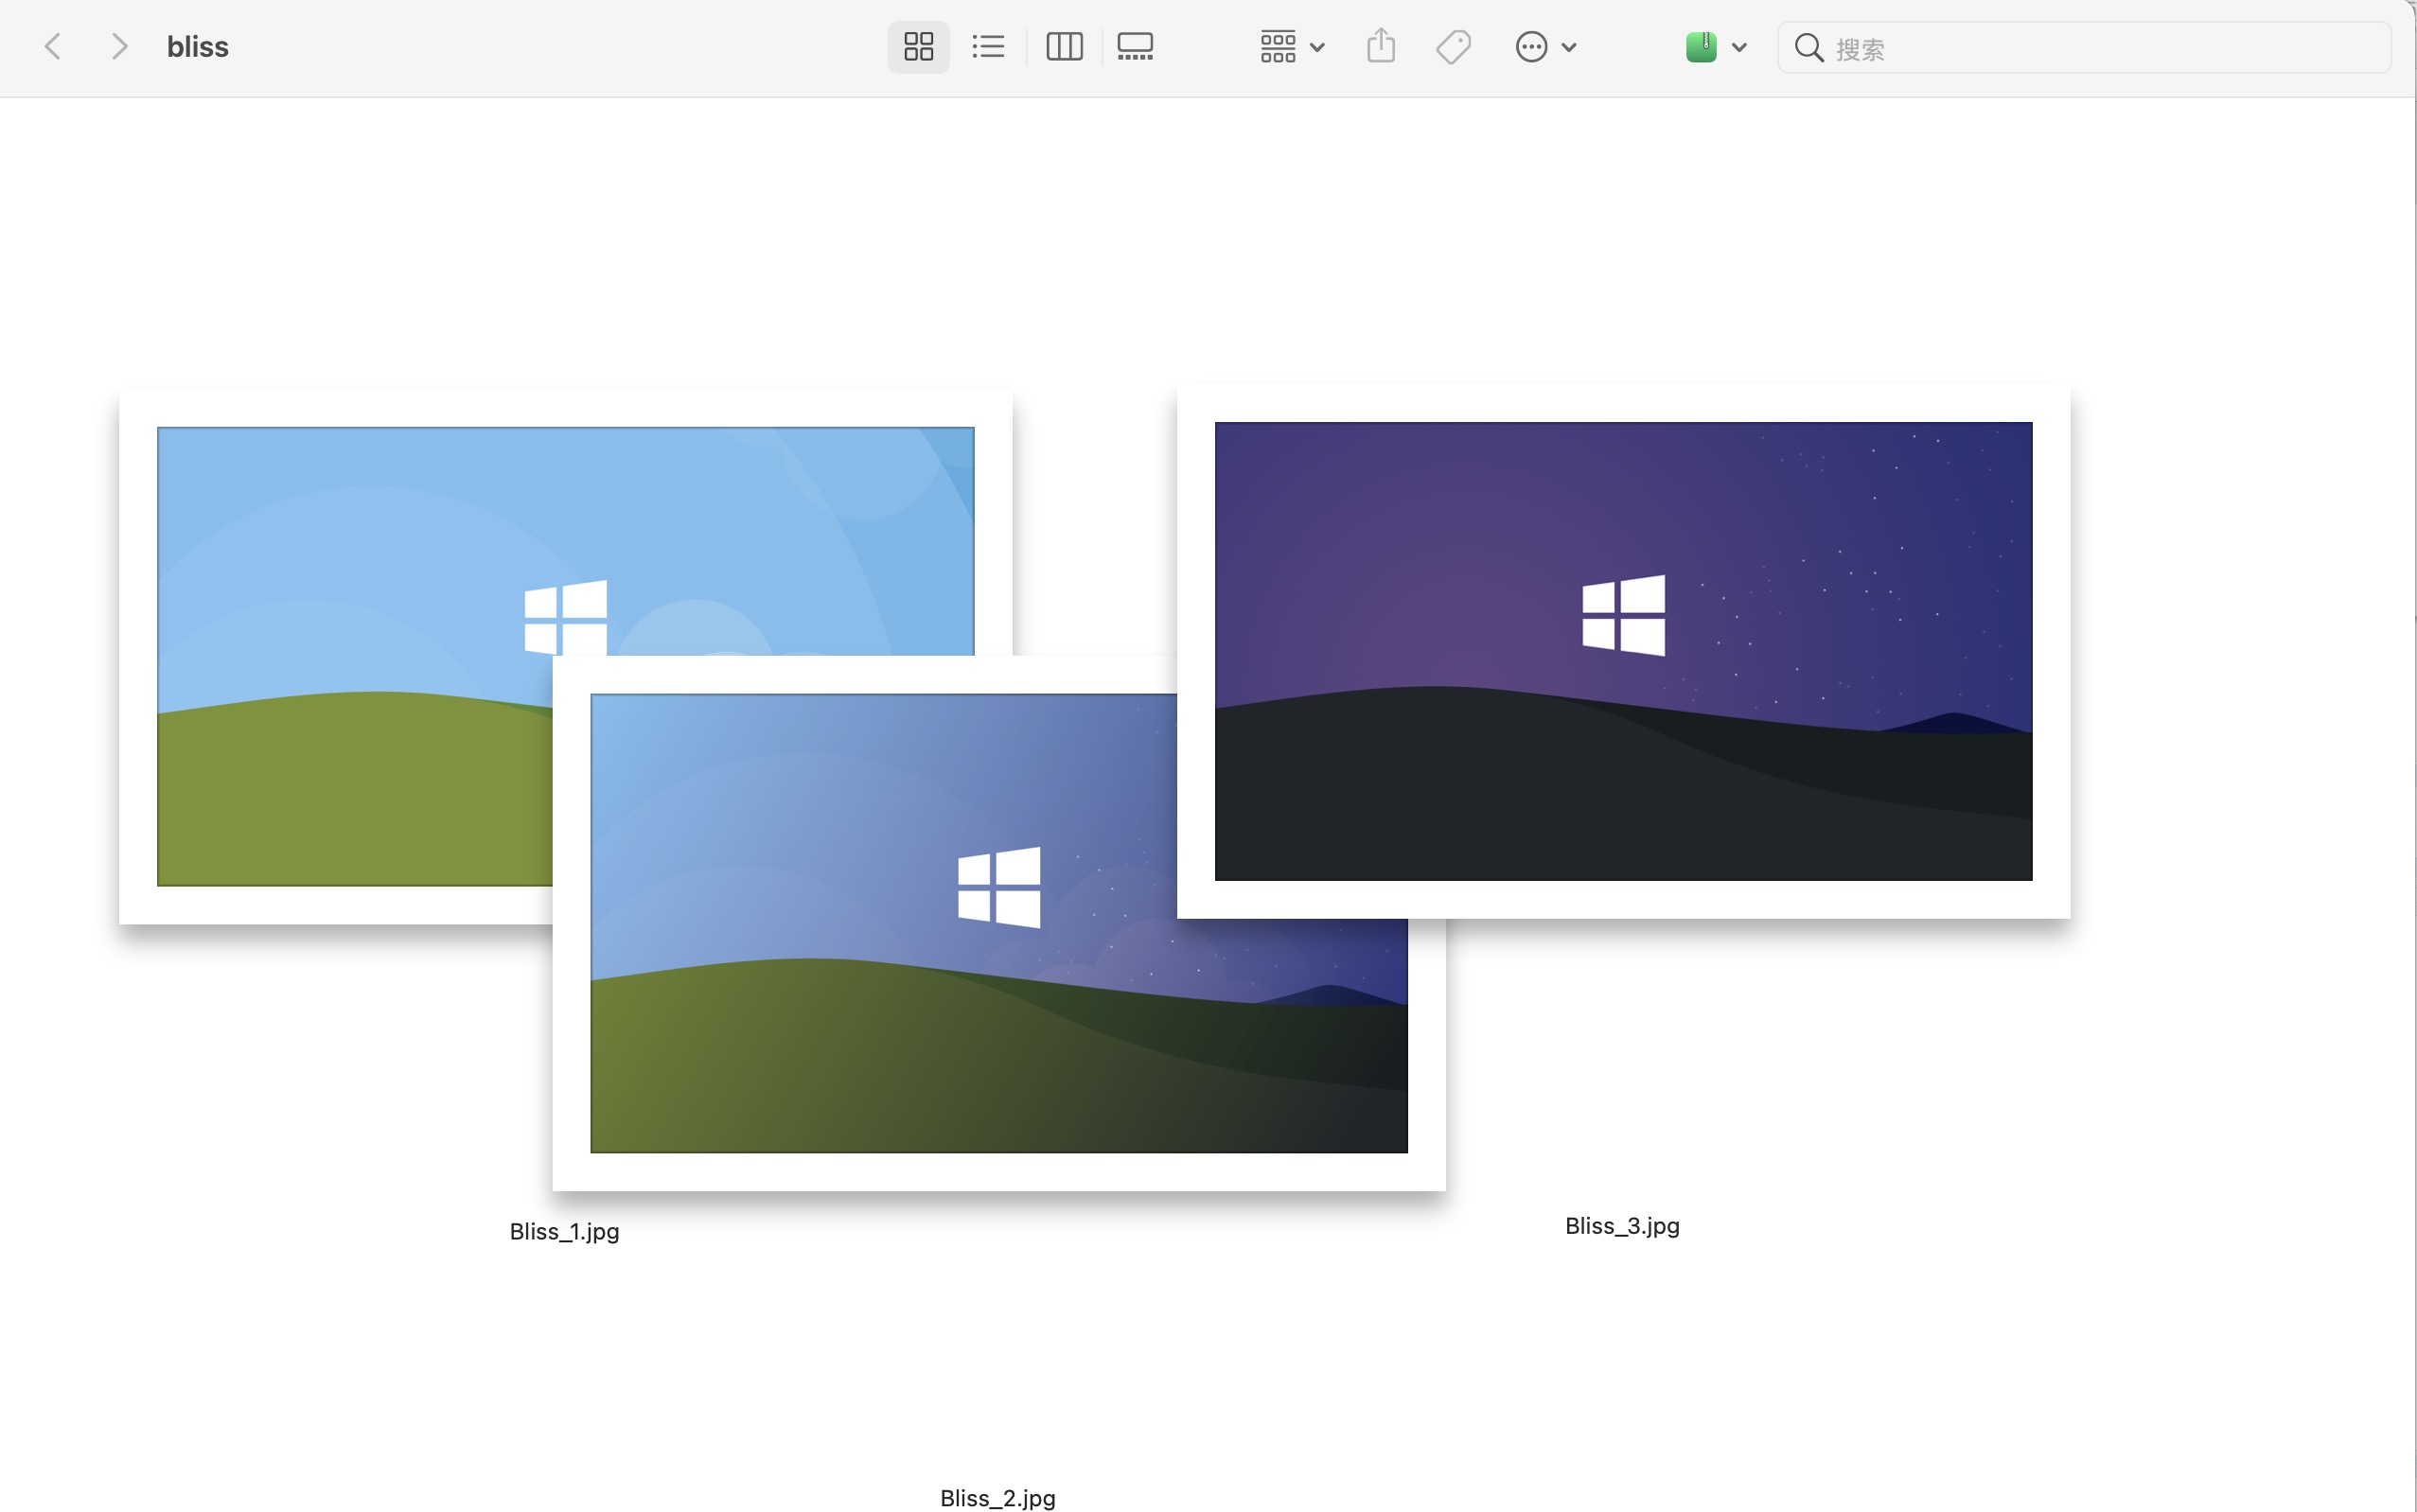Screen dimensions: 2417x1512
Task: Go forward with the right arrow
Action: pyautogui.click(x=119, y=47)
